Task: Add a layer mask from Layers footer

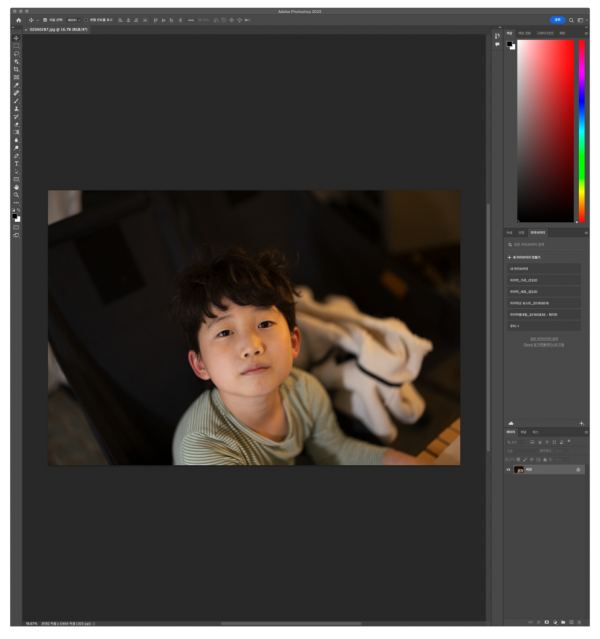Action: (x=547, y=622)
